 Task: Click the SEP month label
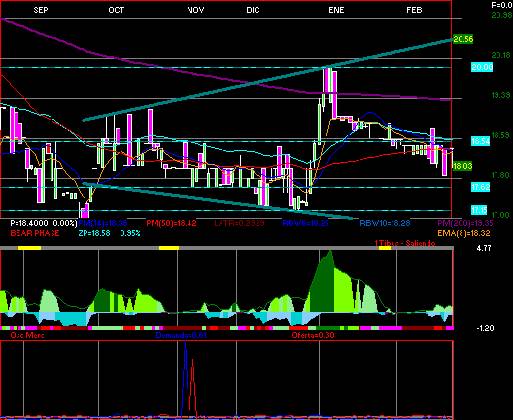(41, 10)
